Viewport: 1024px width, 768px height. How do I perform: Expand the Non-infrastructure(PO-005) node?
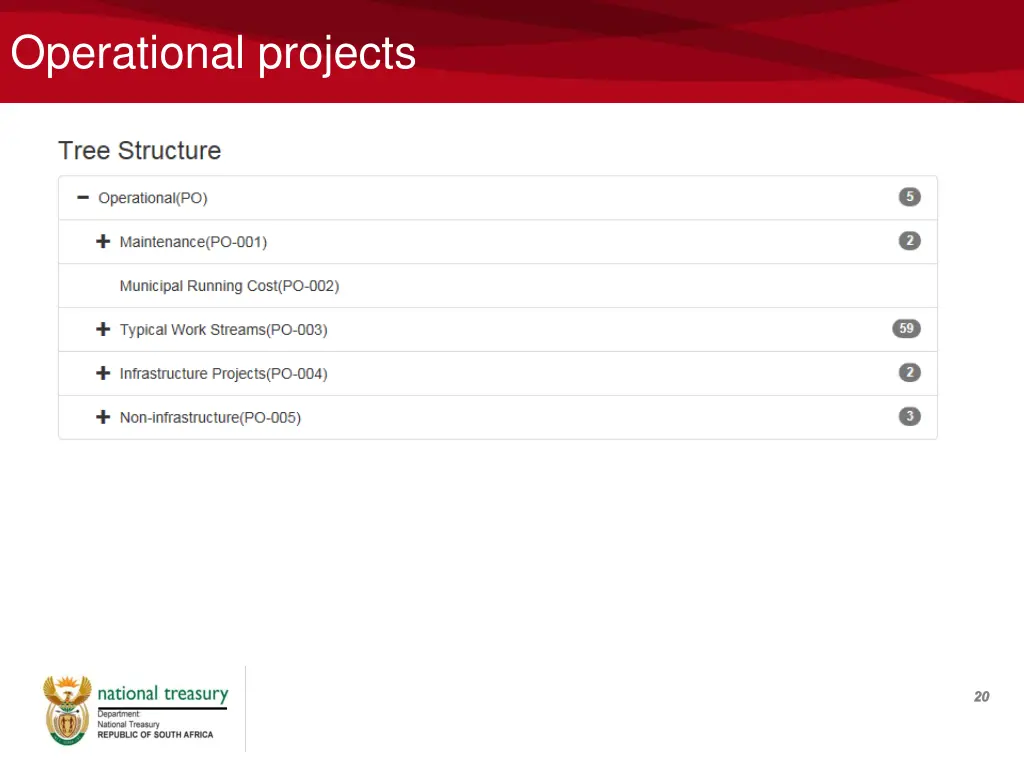tap(103, 417)
